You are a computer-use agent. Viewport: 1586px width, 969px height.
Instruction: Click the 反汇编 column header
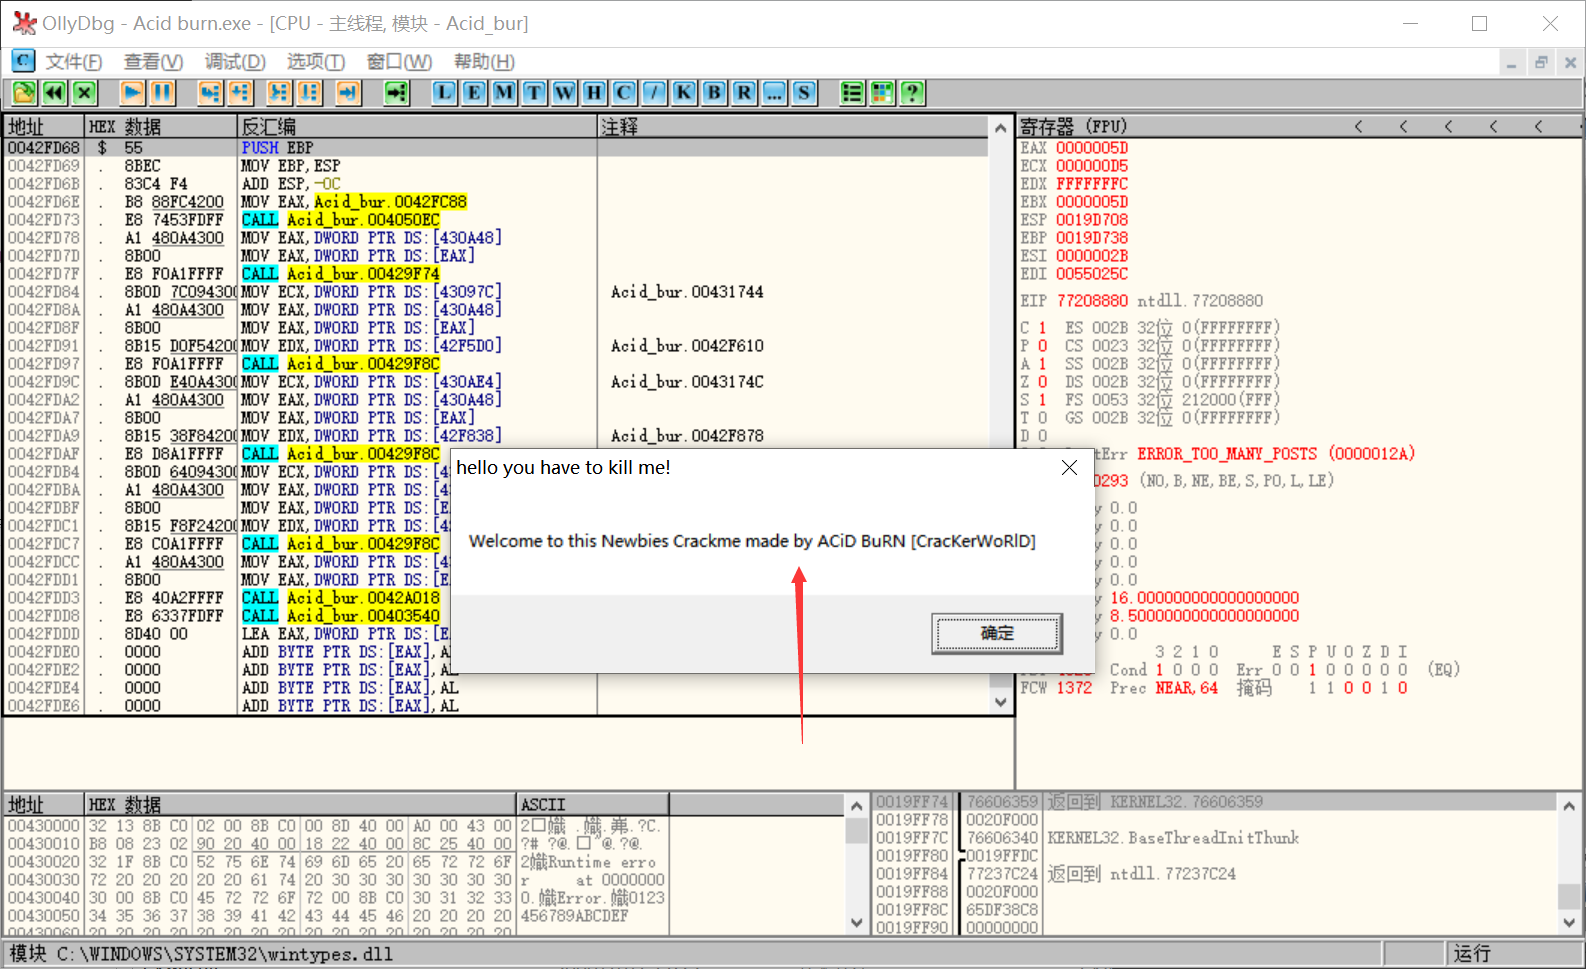(x=417, y=126)
